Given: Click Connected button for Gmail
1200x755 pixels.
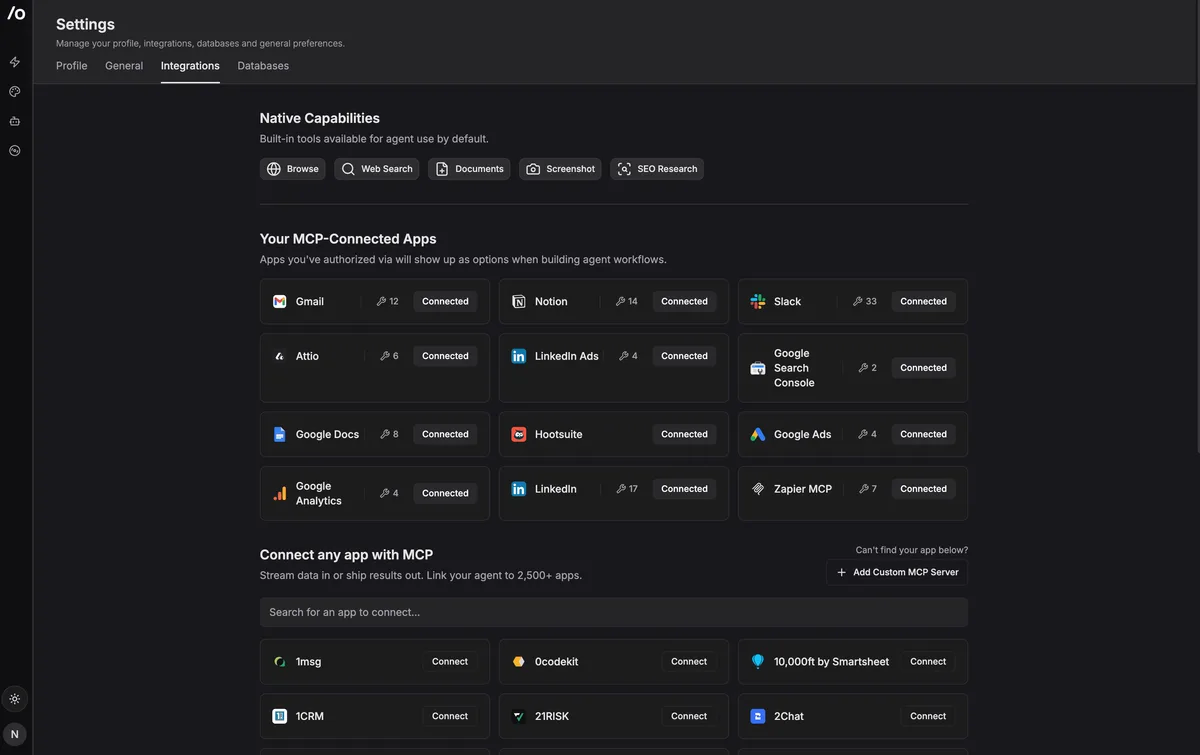Looking at the screenshot, I should pos(445,301).
